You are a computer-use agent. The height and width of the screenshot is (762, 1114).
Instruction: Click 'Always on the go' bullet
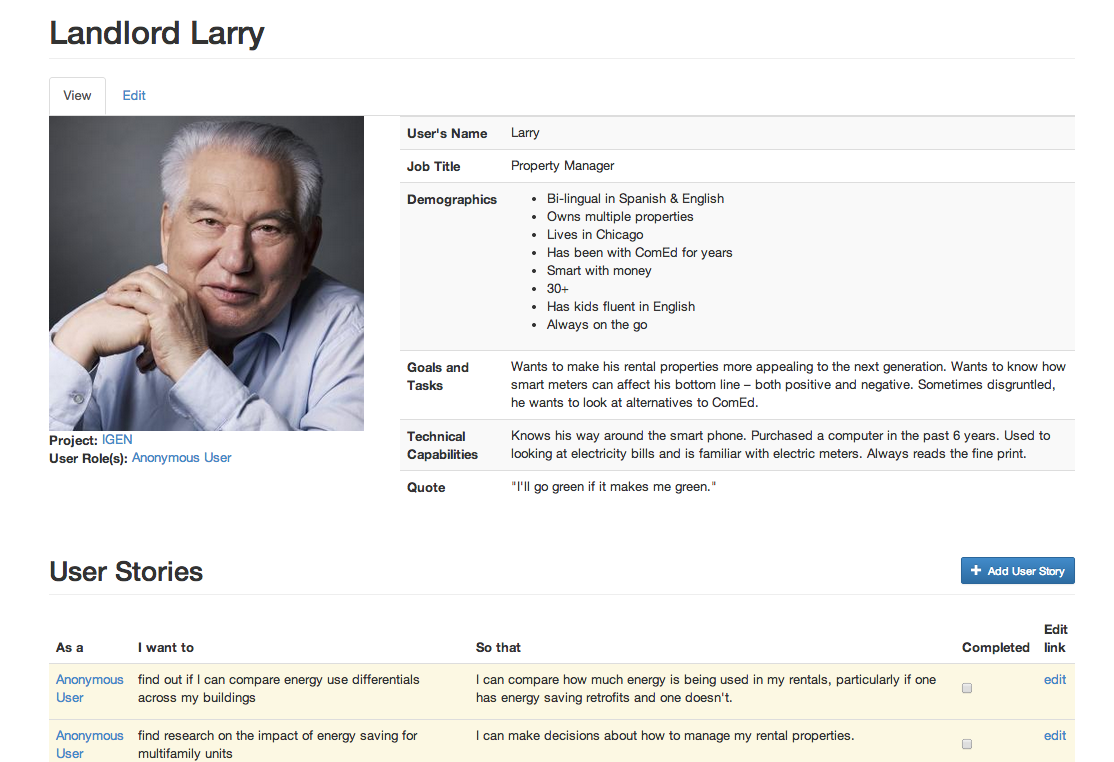click(597, 325)
